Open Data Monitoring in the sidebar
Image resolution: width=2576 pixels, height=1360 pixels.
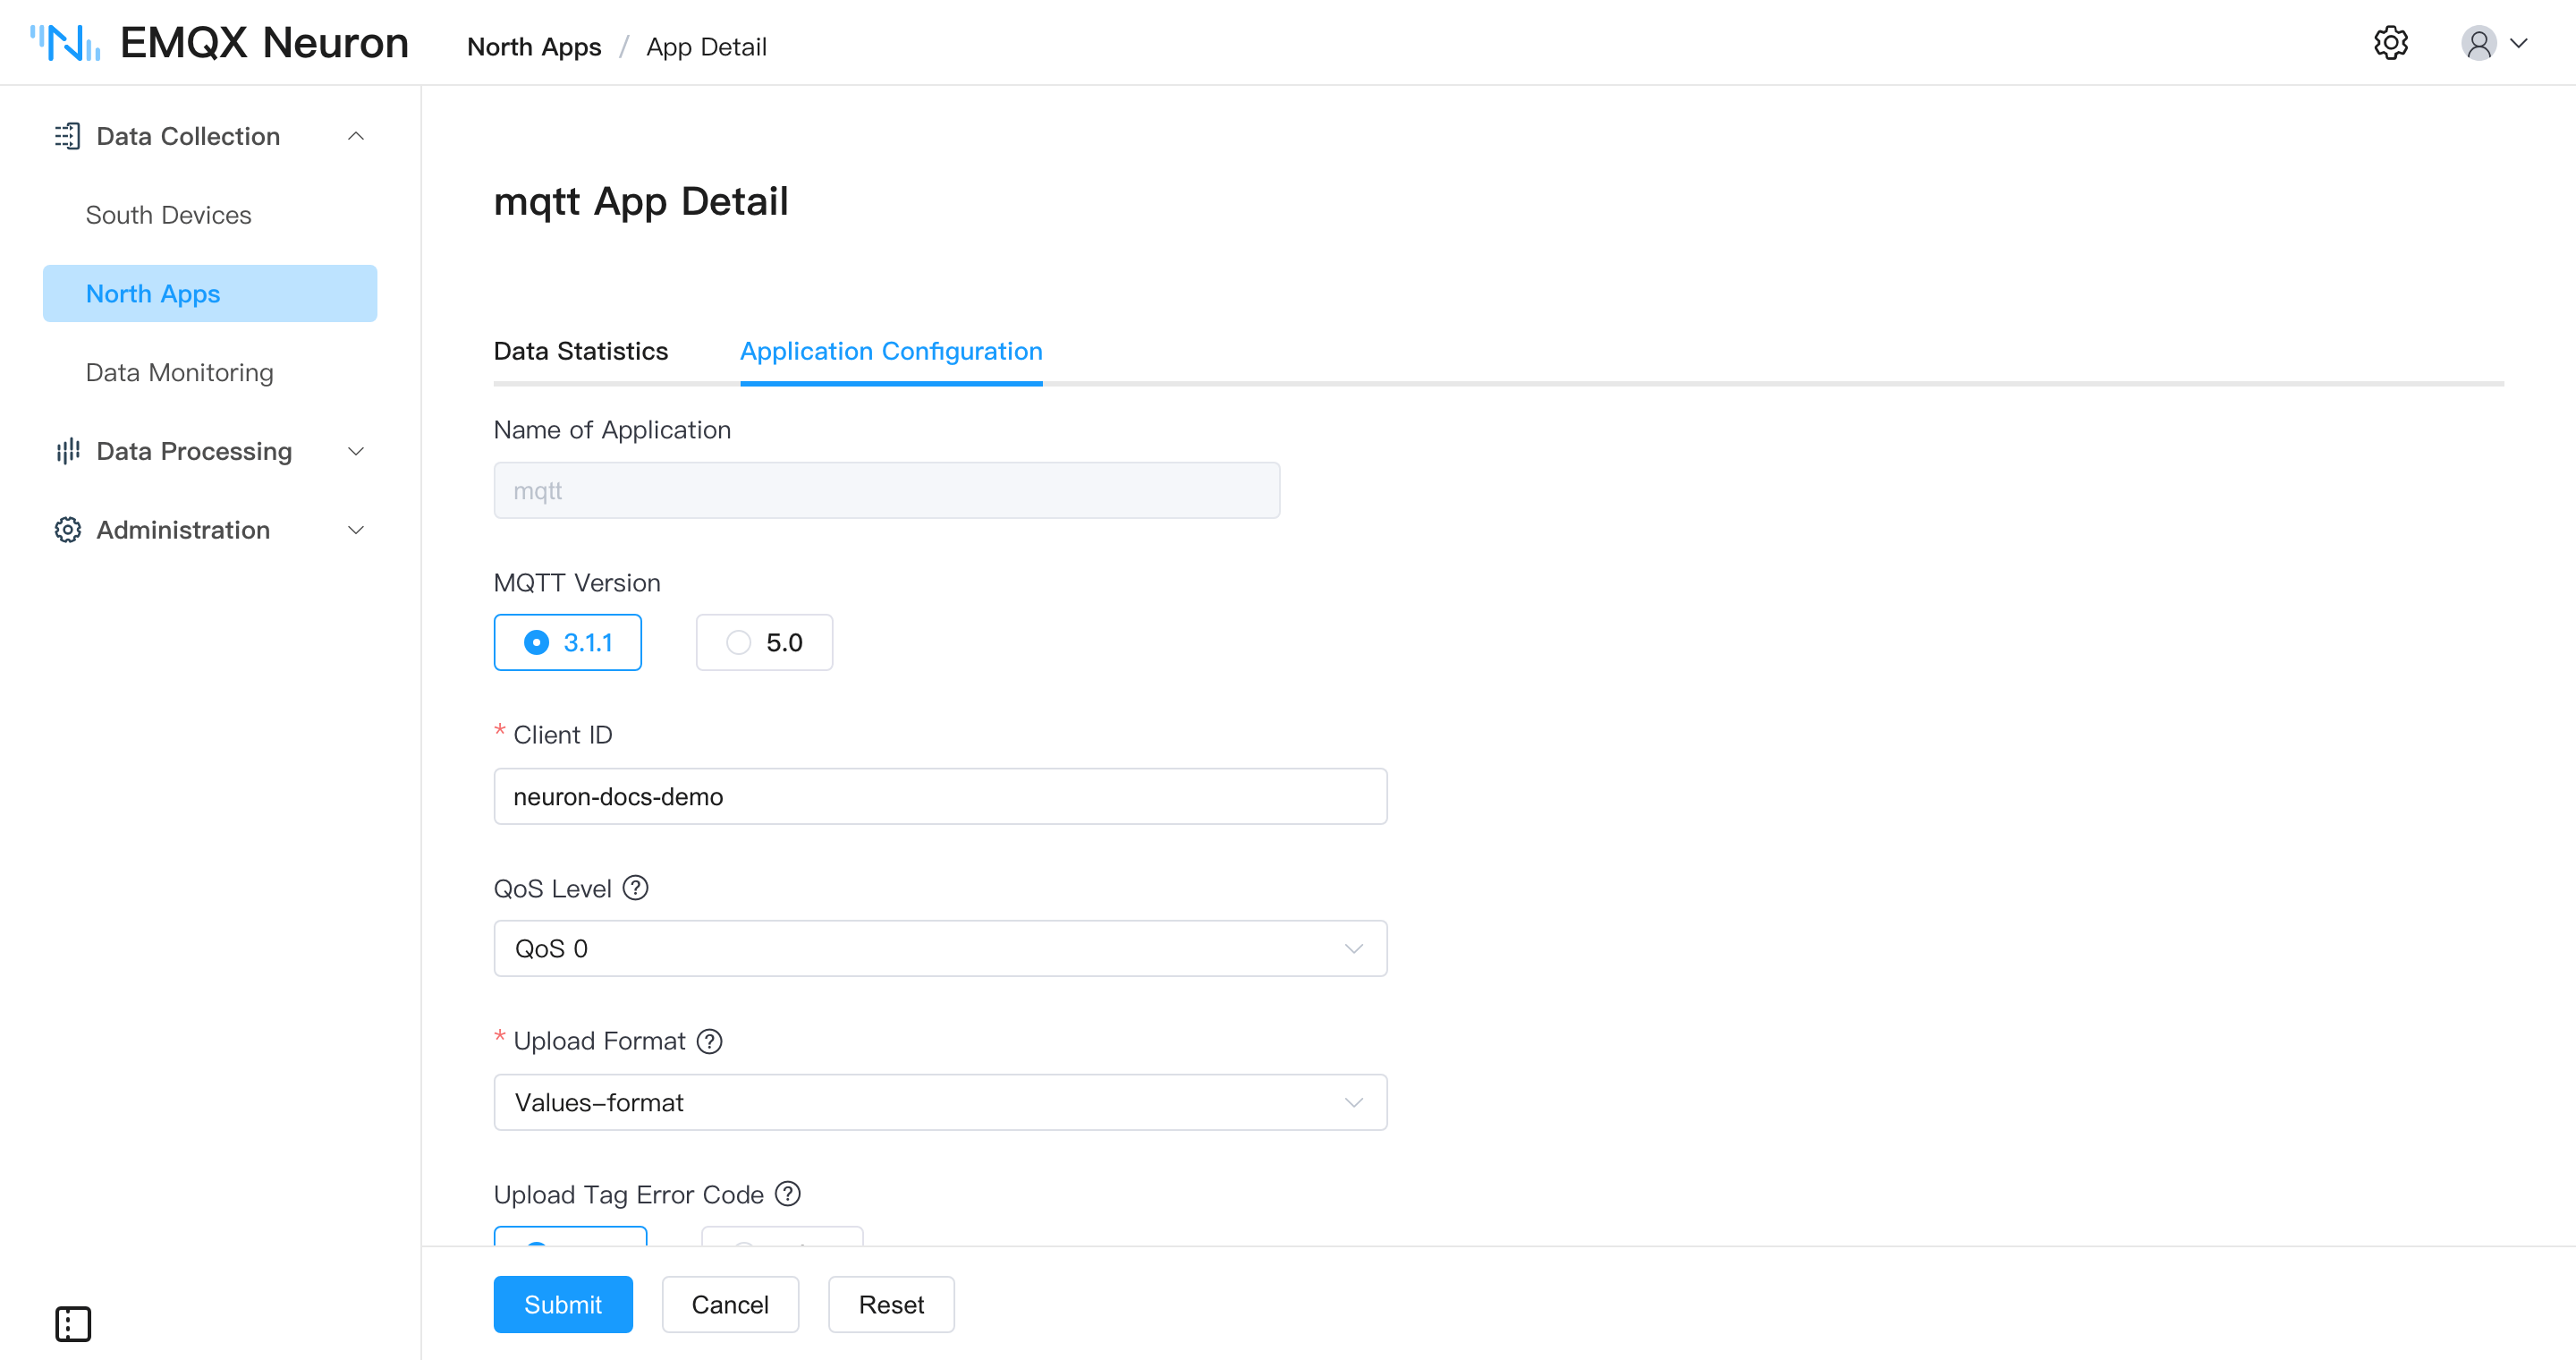tap(179, 372)
